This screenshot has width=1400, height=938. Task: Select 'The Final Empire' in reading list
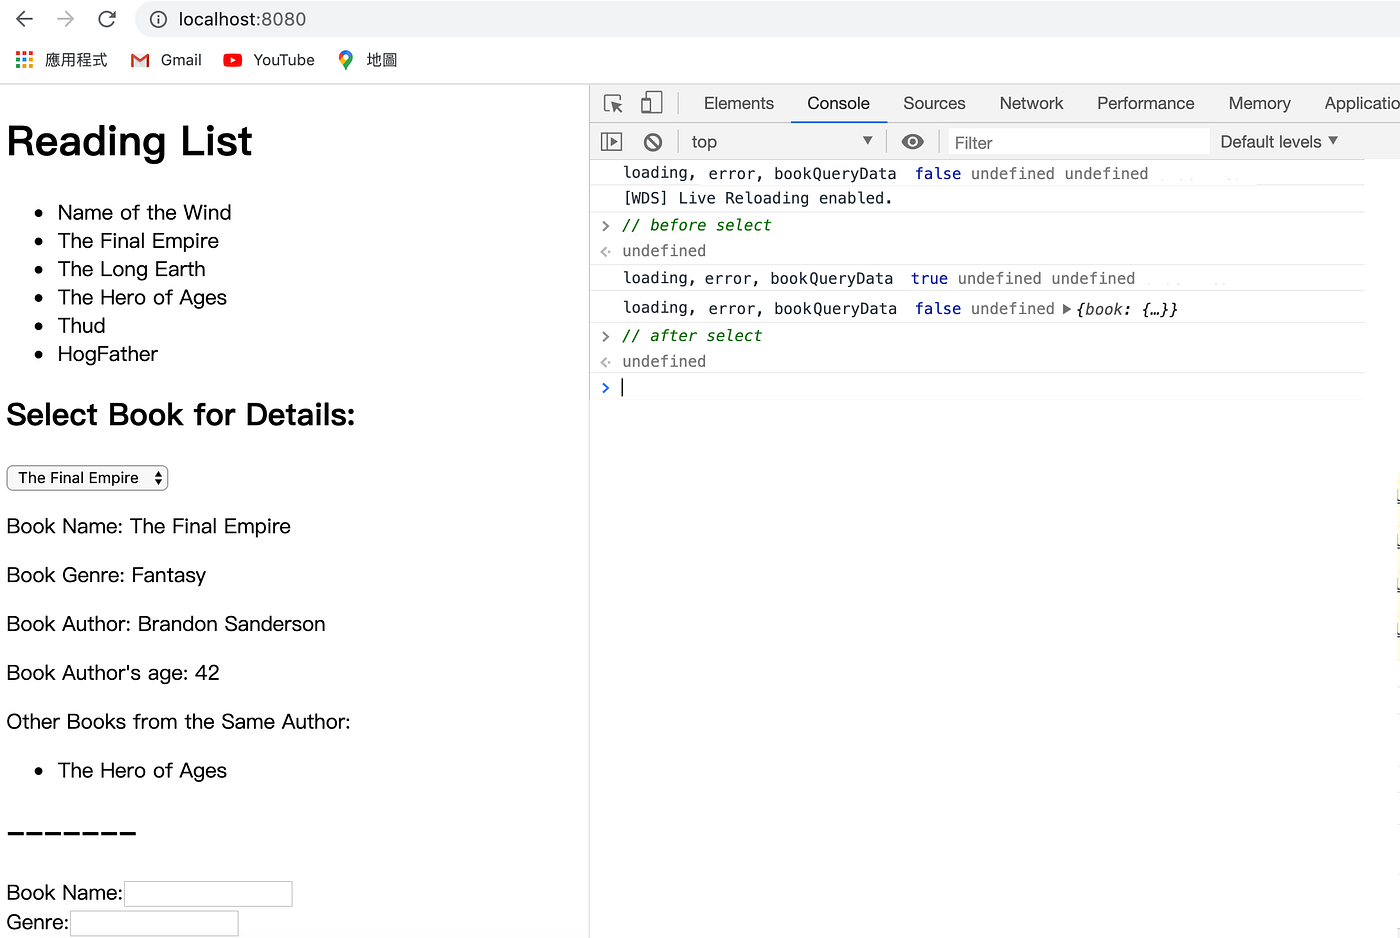(138, 241)
